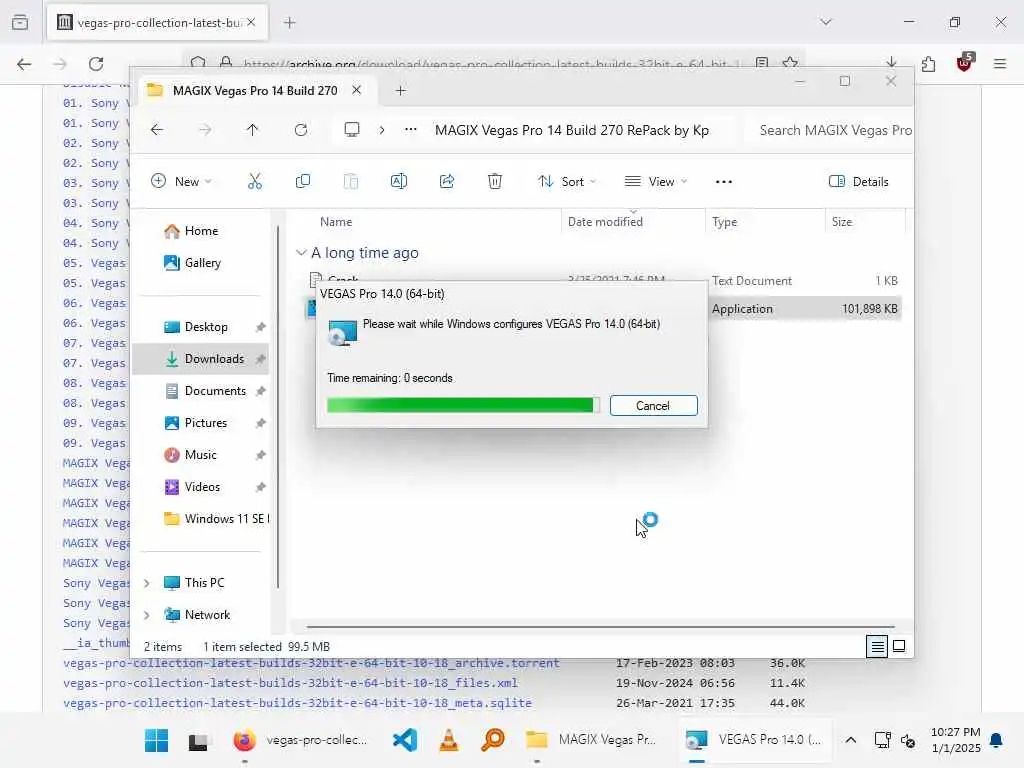Cancel the VEGAS Pro installation
Image resolution: width=1024 pixels, height=768 pixels.
tap(653, 406)
